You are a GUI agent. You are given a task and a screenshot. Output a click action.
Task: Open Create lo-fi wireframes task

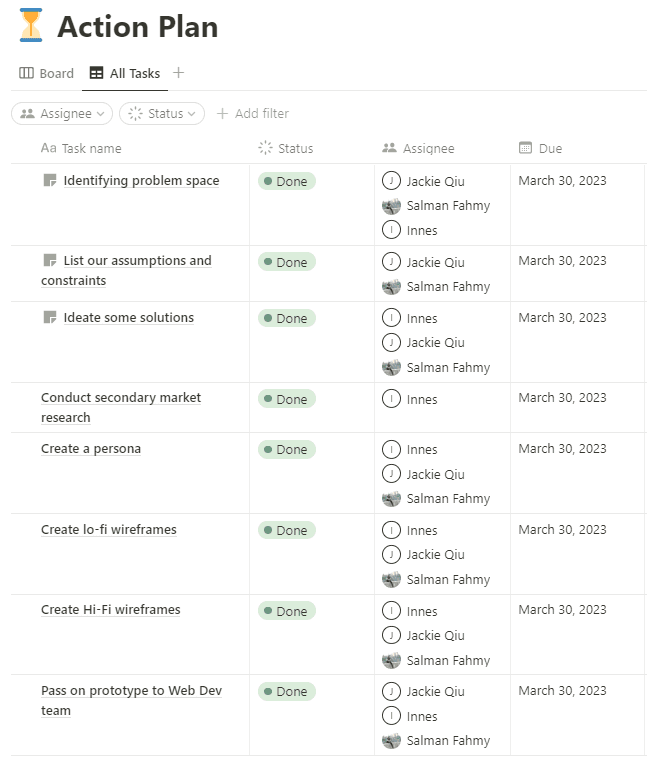[x=109, y=529]
